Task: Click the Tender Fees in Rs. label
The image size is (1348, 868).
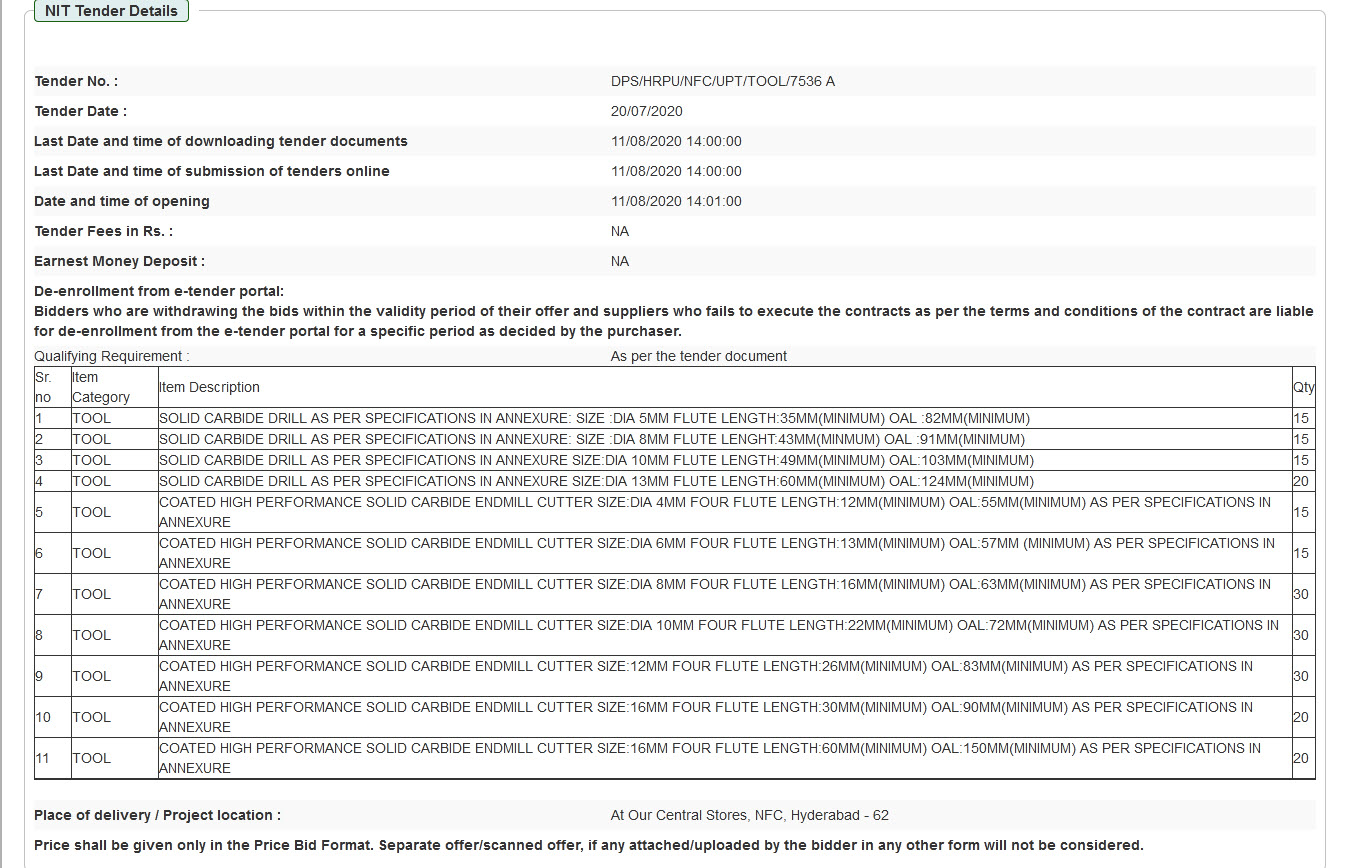Action: 103,231
